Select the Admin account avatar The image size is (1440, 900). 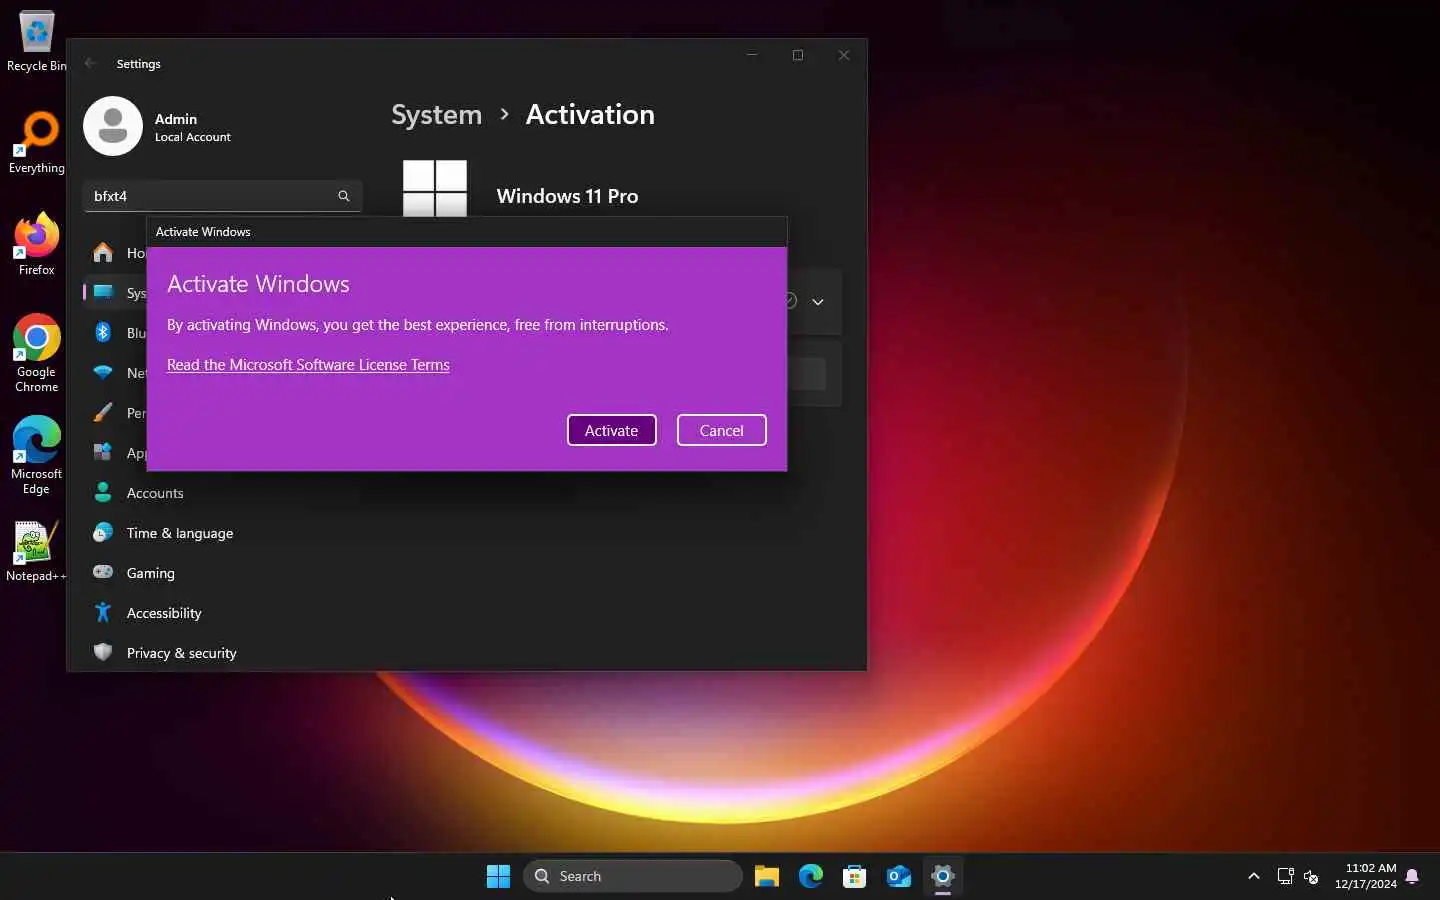click(113, 126)
